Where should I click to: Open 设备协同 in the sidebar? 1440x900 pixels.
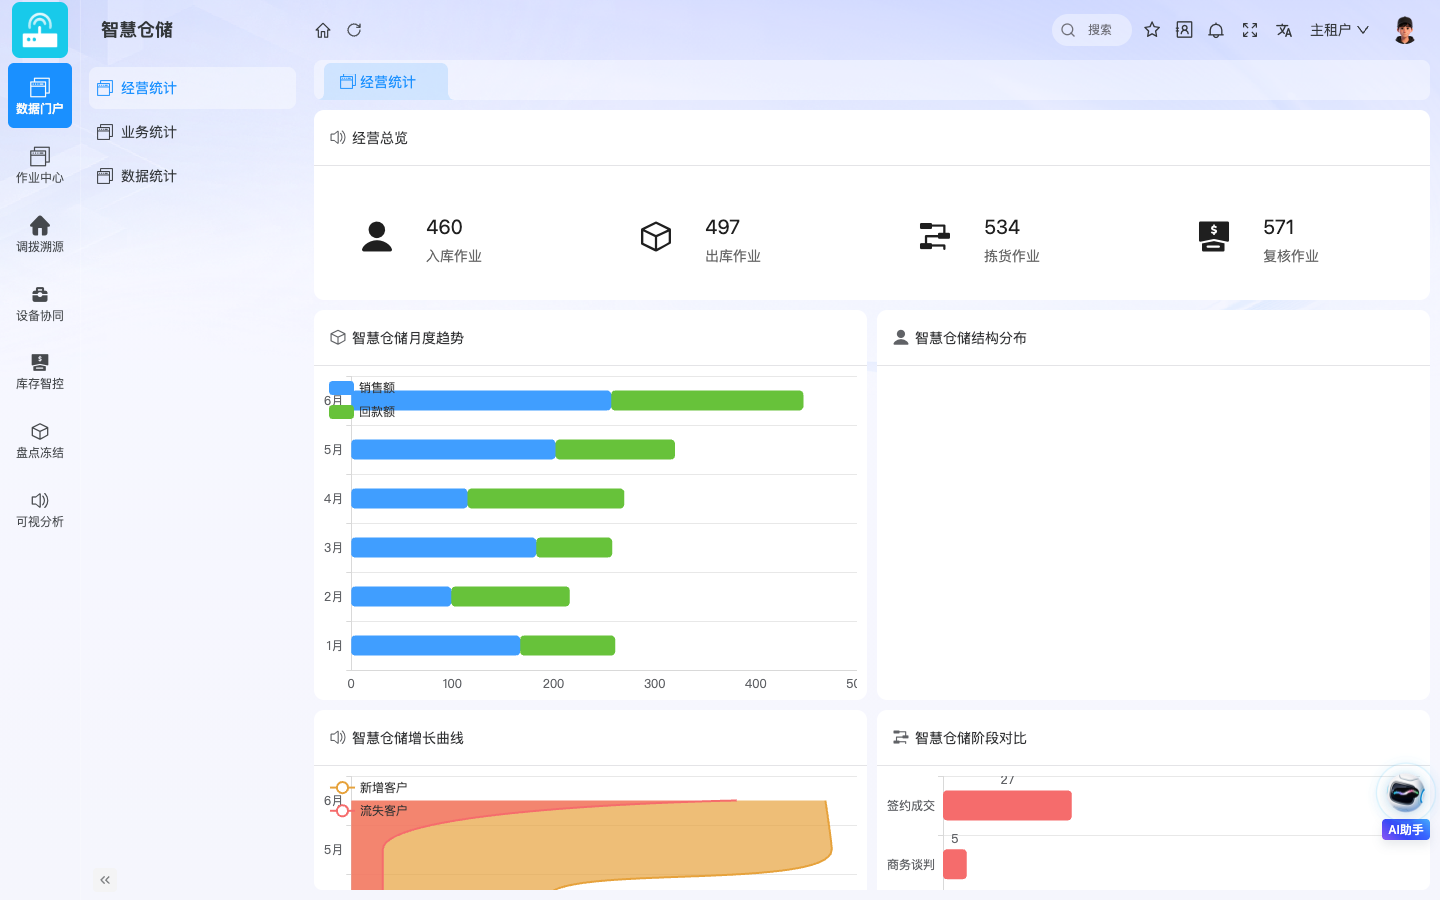(x=40, y=303)
